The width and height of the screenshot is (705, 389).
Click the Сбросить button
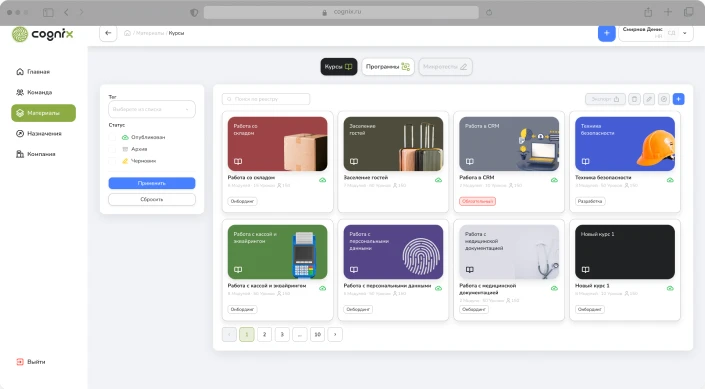point(152,199)
